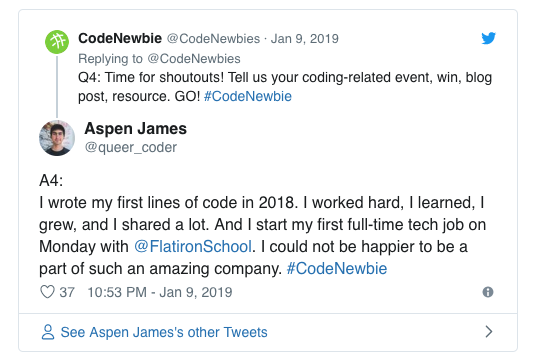Screen dimensions: 535x362
Task: Open Aspen James profile photo
Action: click(57, 138)
